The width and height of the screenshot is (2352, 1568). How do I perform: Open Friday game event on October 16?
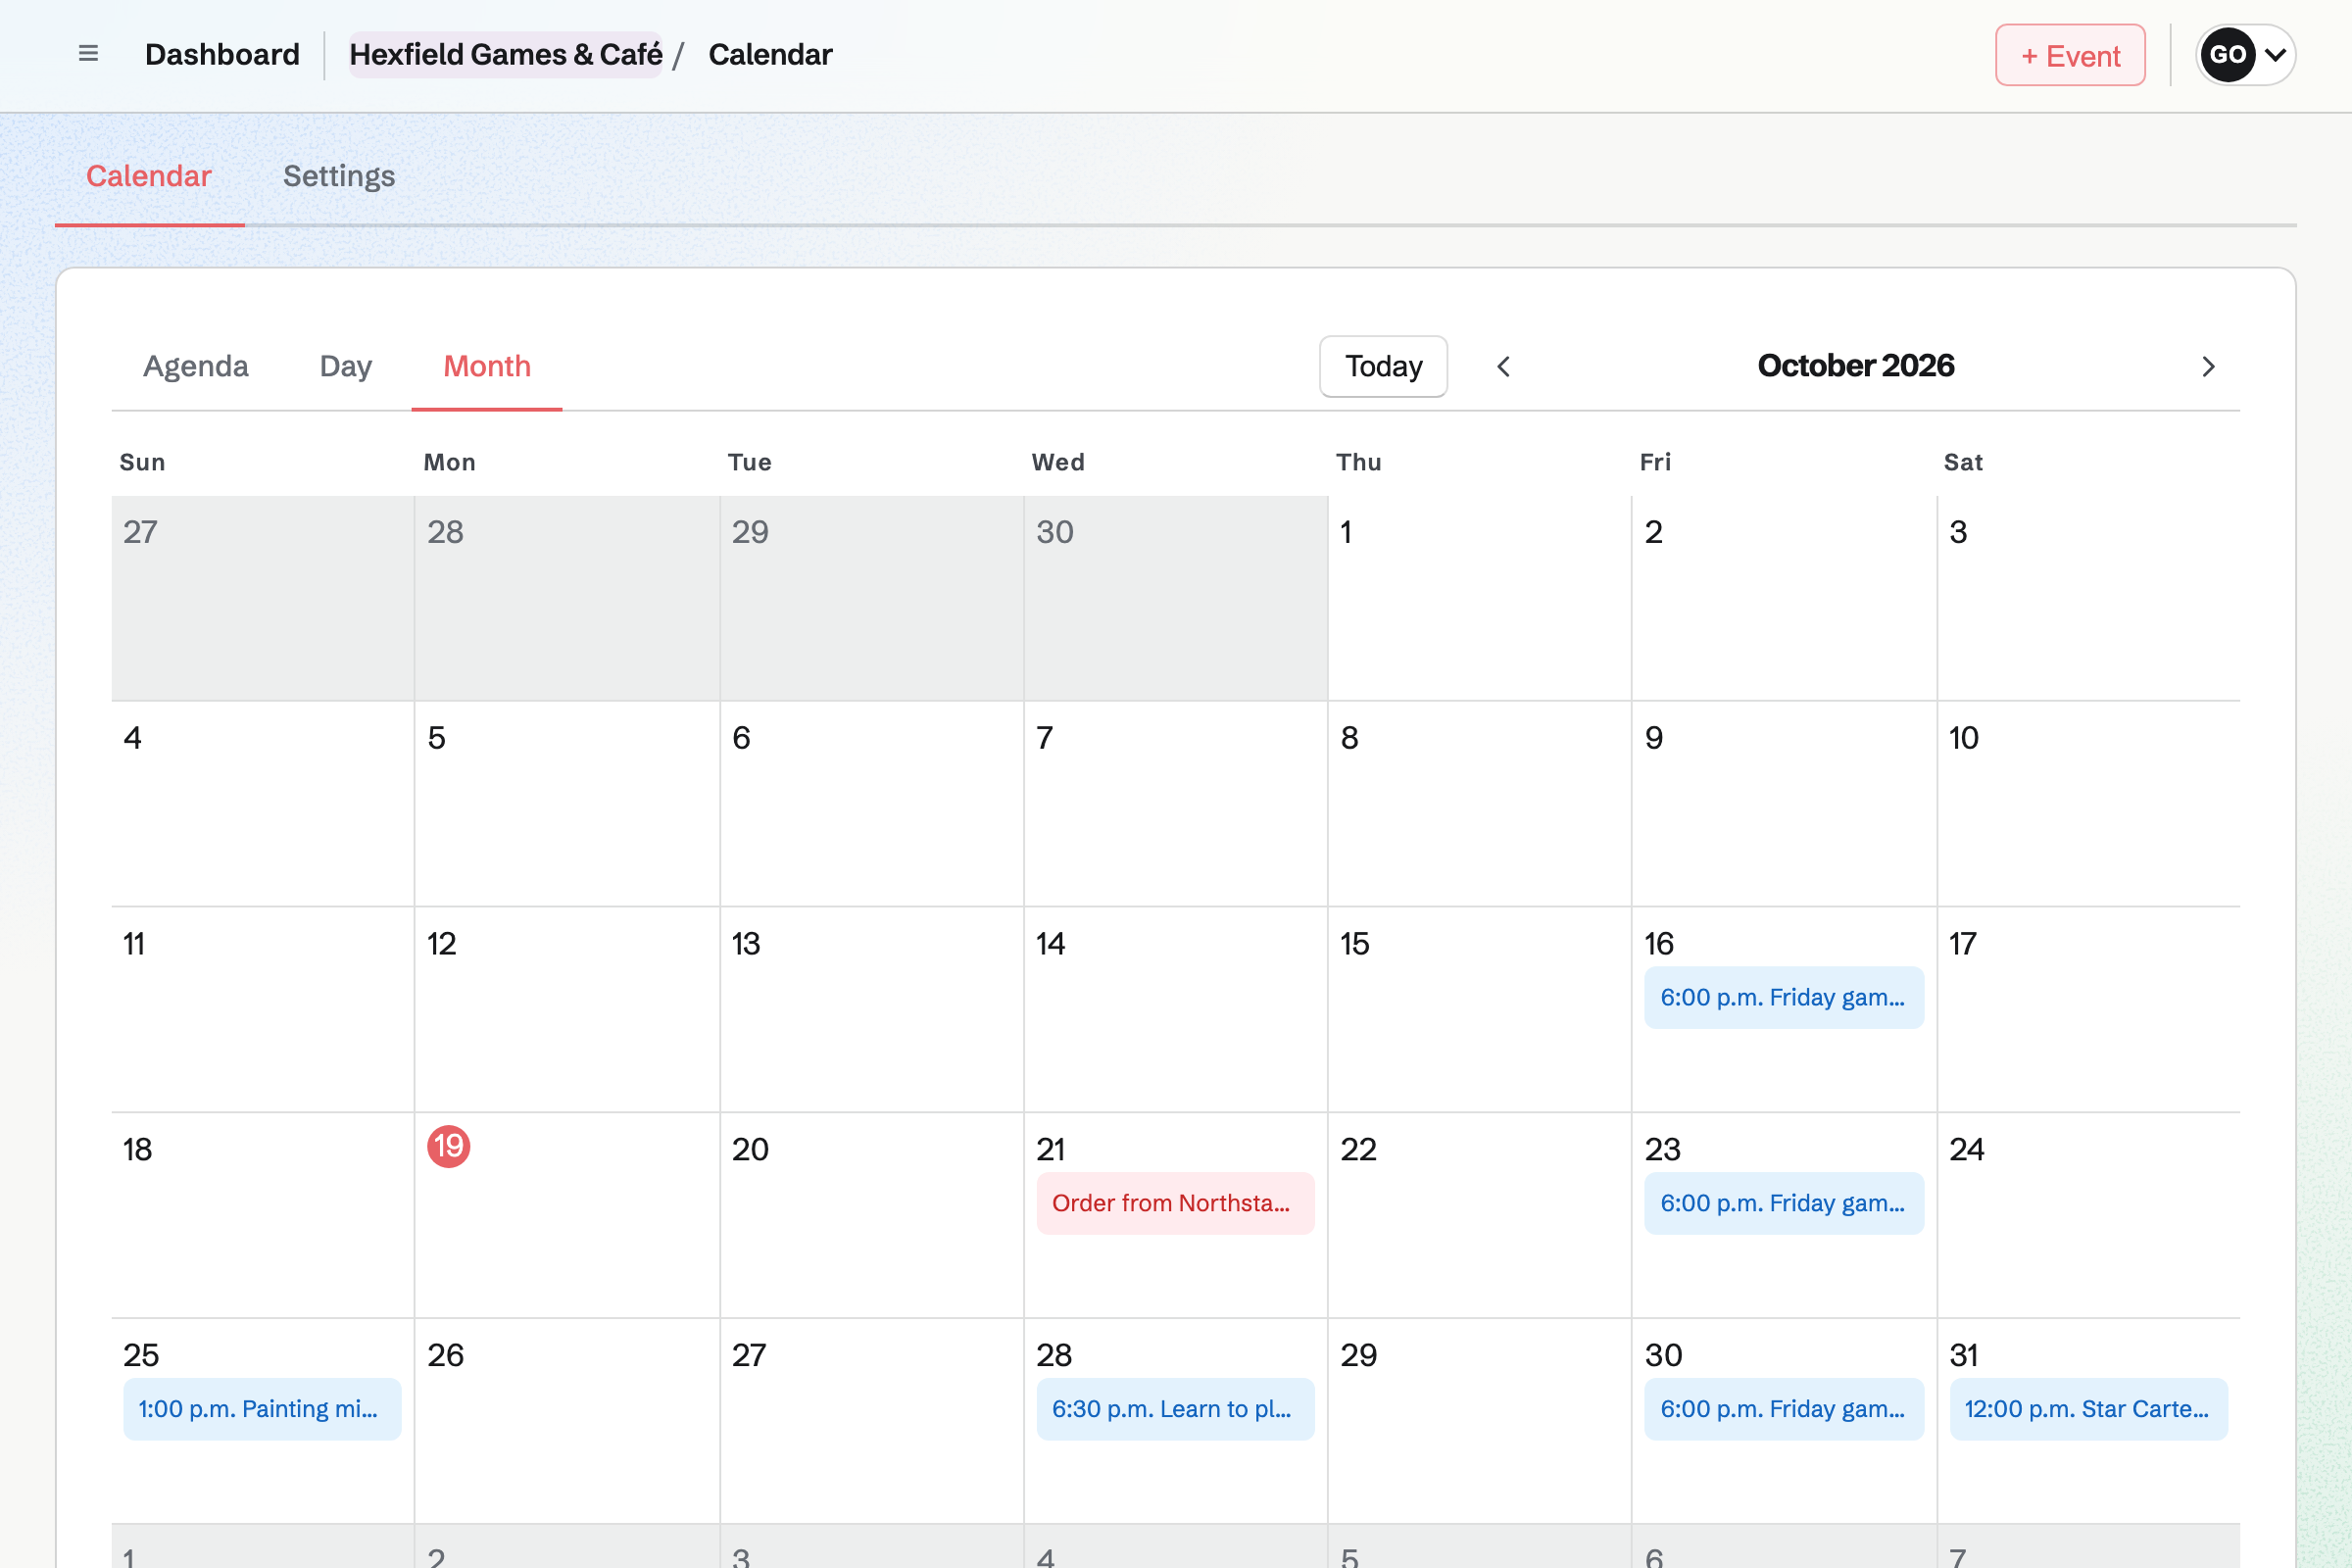click(1784, 997)
